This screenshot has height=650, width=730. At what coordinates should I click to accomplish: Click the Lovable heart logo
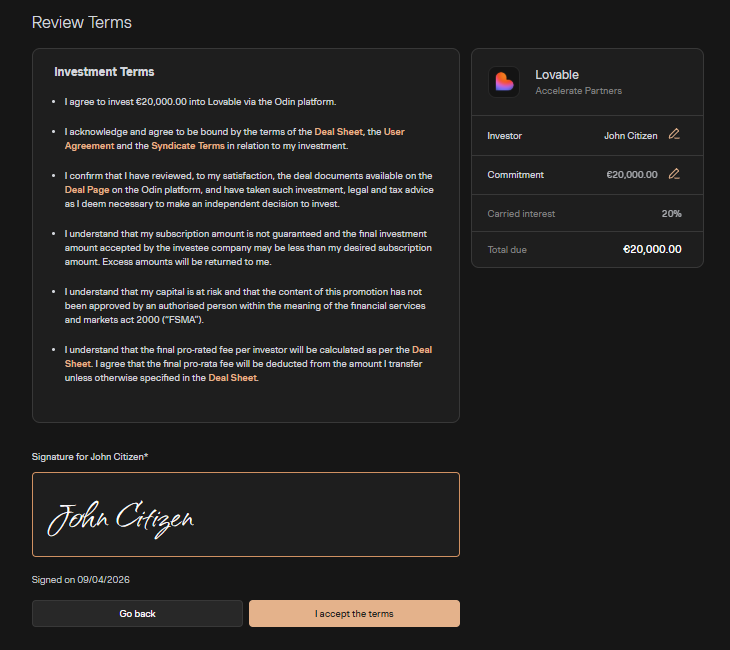pyautogui.click(x=504, y=82)
